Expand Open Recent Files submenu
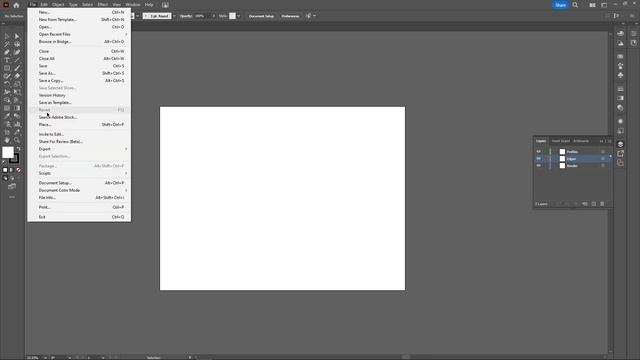The height and width of the screenshot is (360, 640). tap(79, 34)
